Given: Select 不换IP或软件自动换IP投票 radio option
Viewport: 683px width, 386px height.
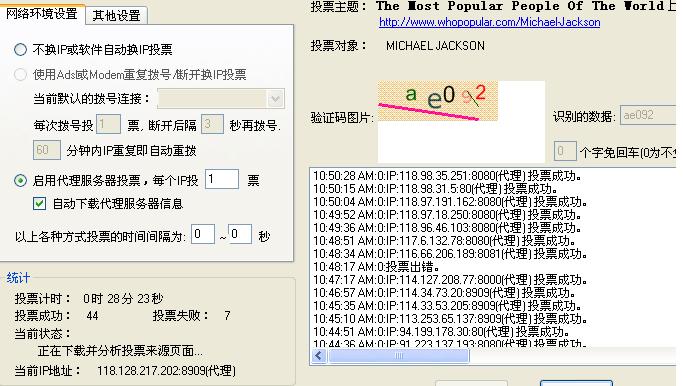Looking at the screenshot, I should coord(20,50).
